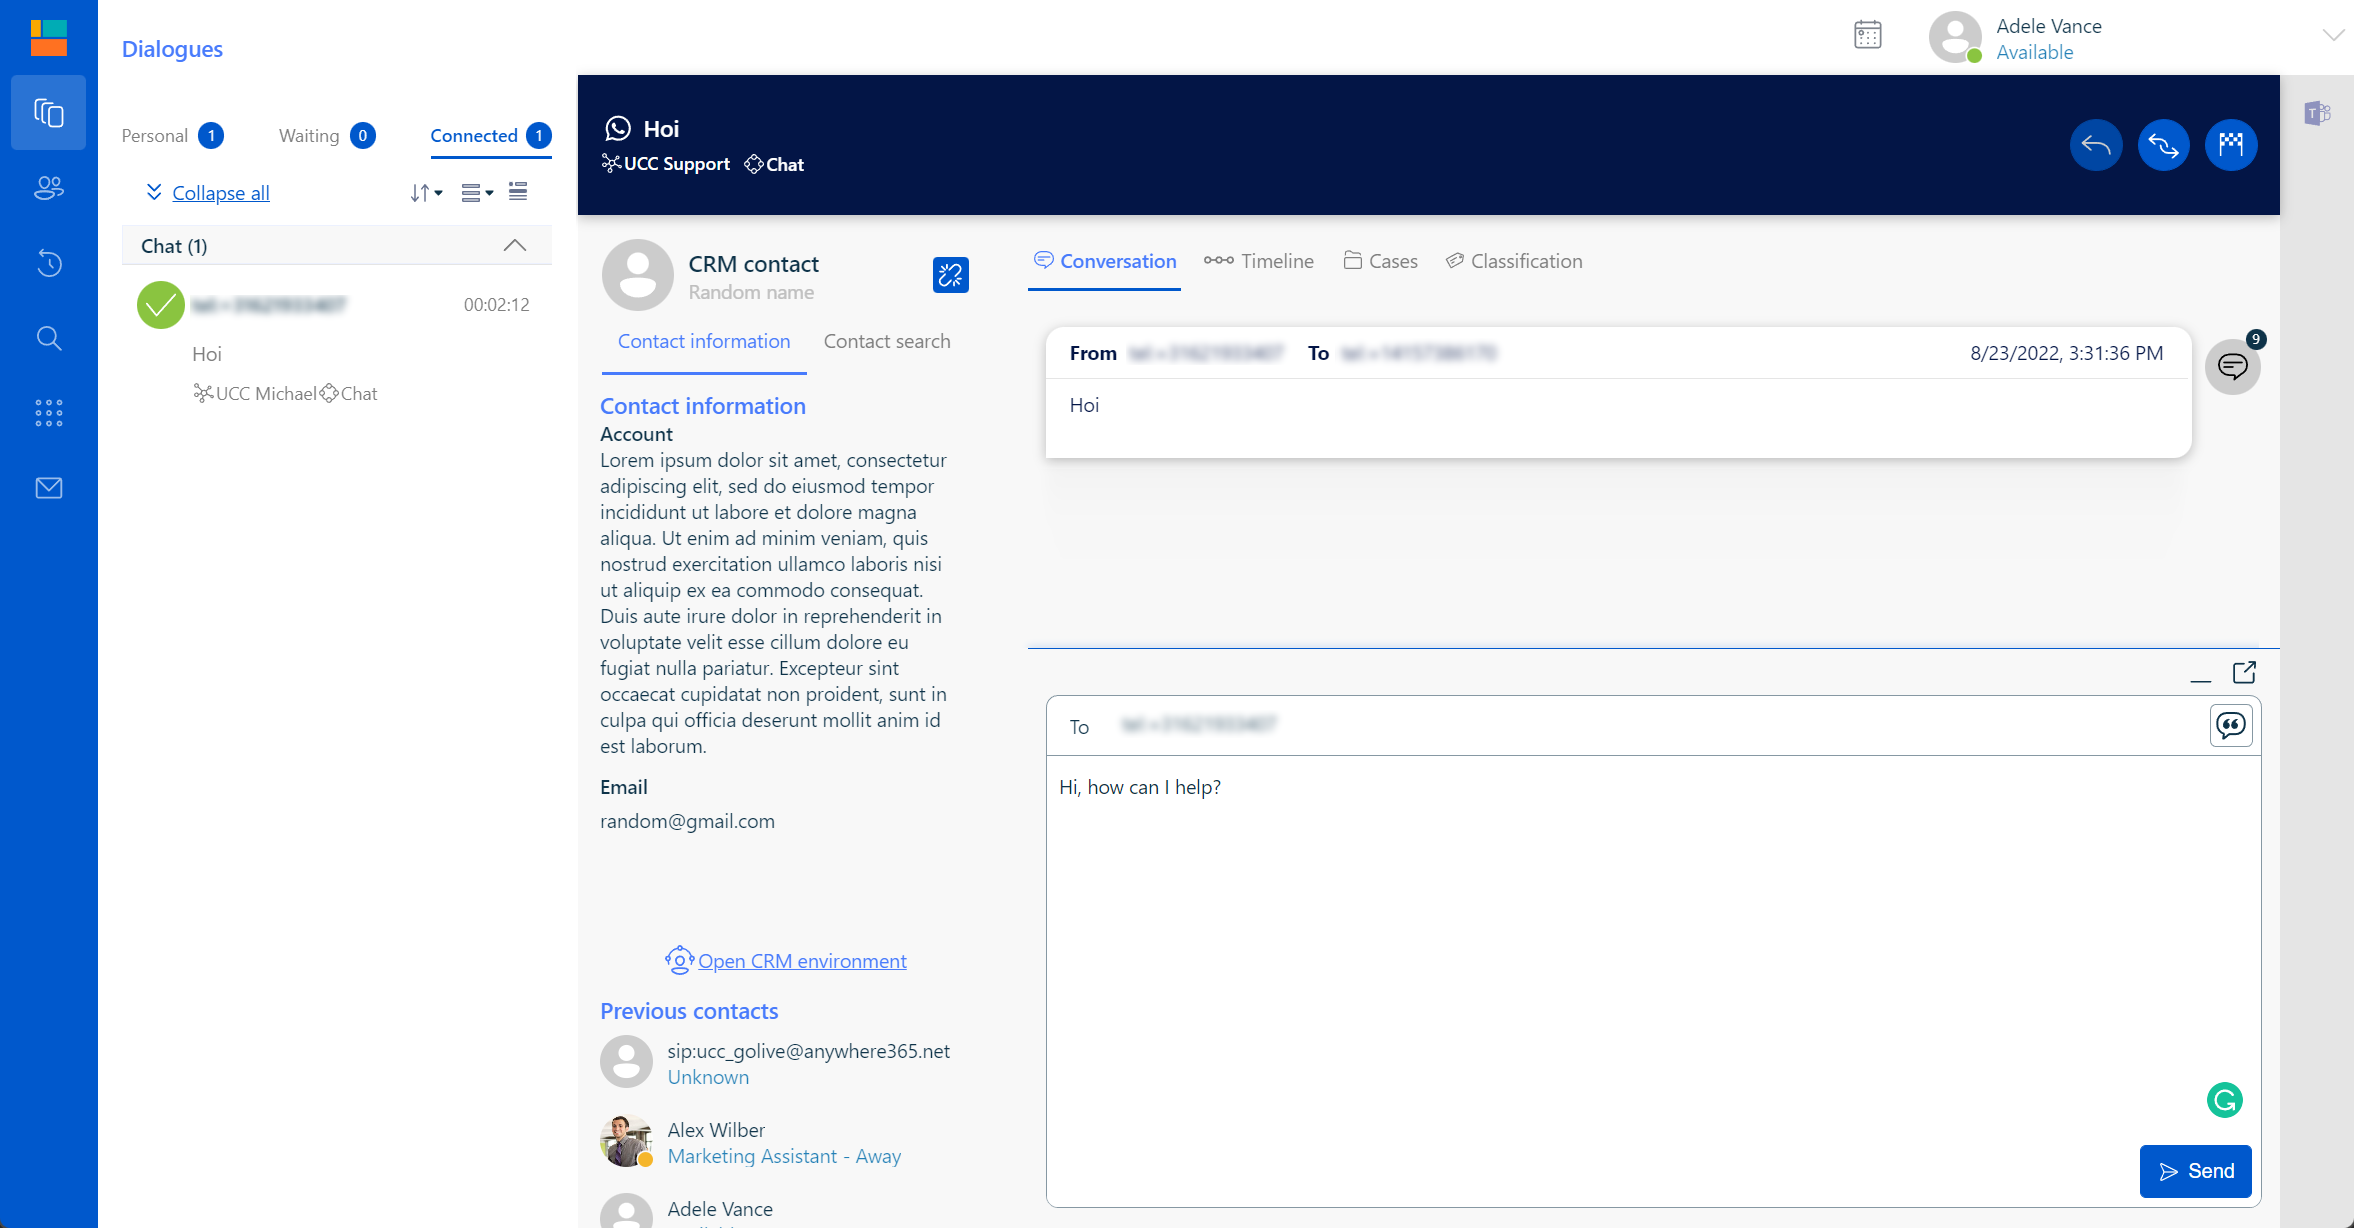This screenshot has width=2354, height=1228.
Task: Click the Dialogues page title
Action: tap(172, 49)
